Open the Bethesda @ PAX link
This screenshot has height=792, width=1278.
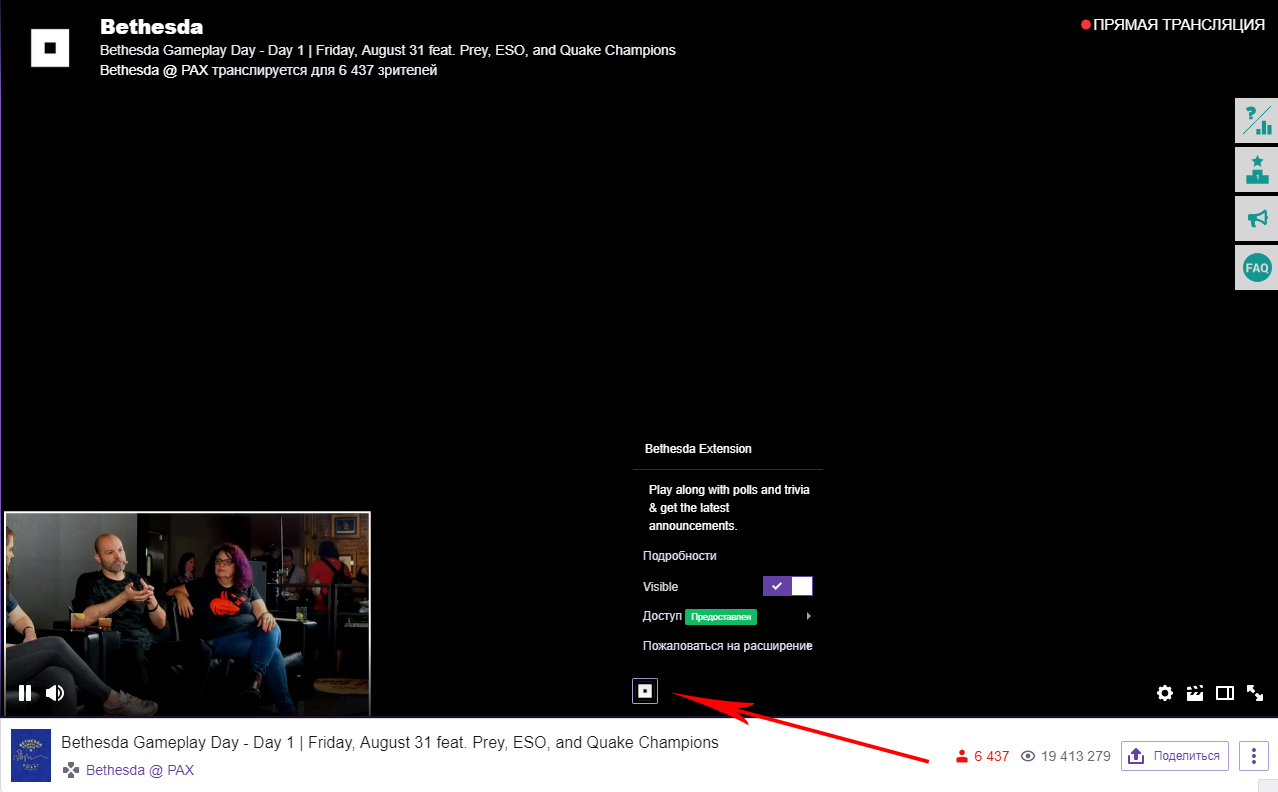point(140,770)
